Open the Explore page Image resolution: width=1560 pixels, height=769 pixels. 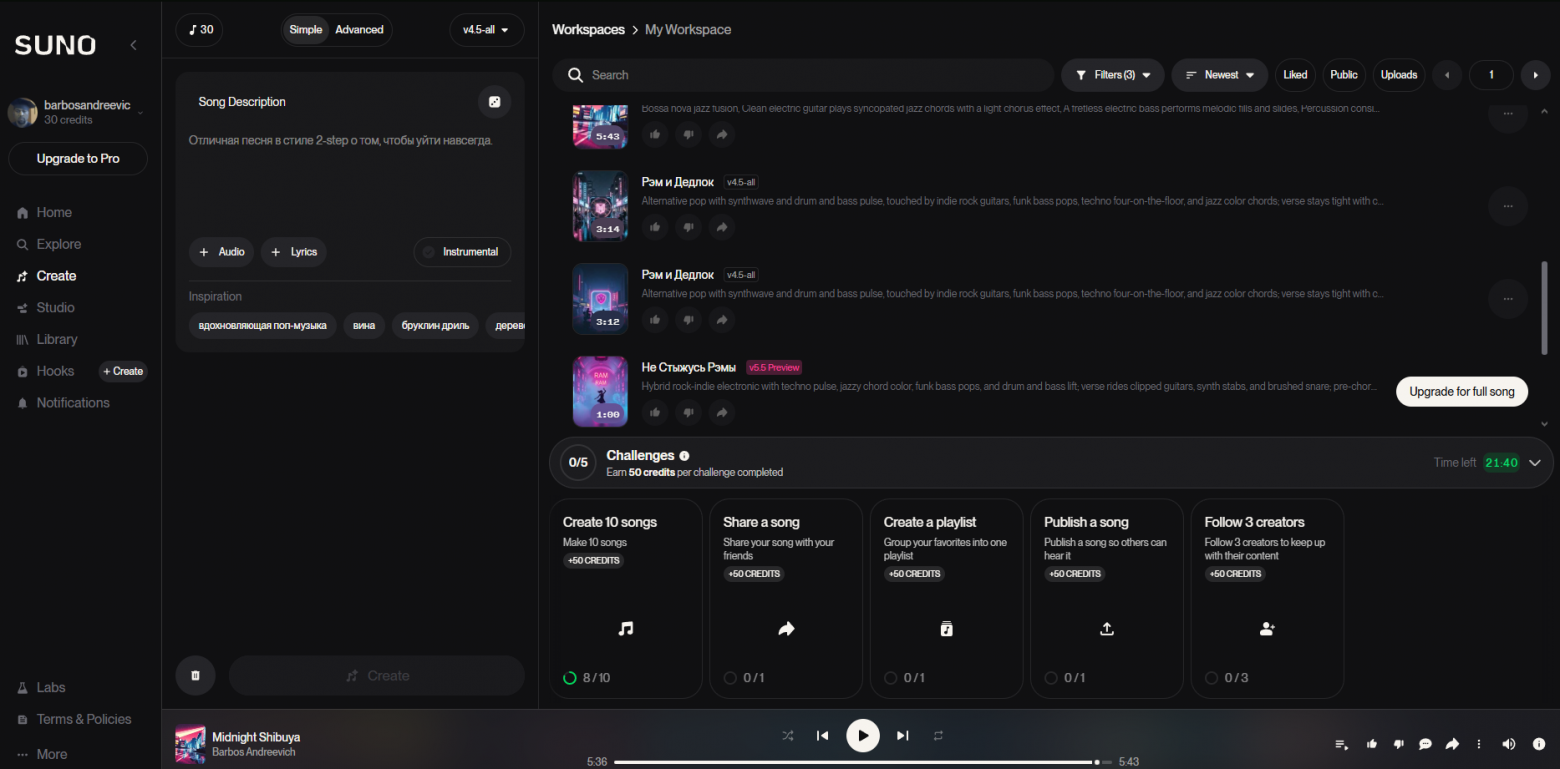(x=48, y=244)
